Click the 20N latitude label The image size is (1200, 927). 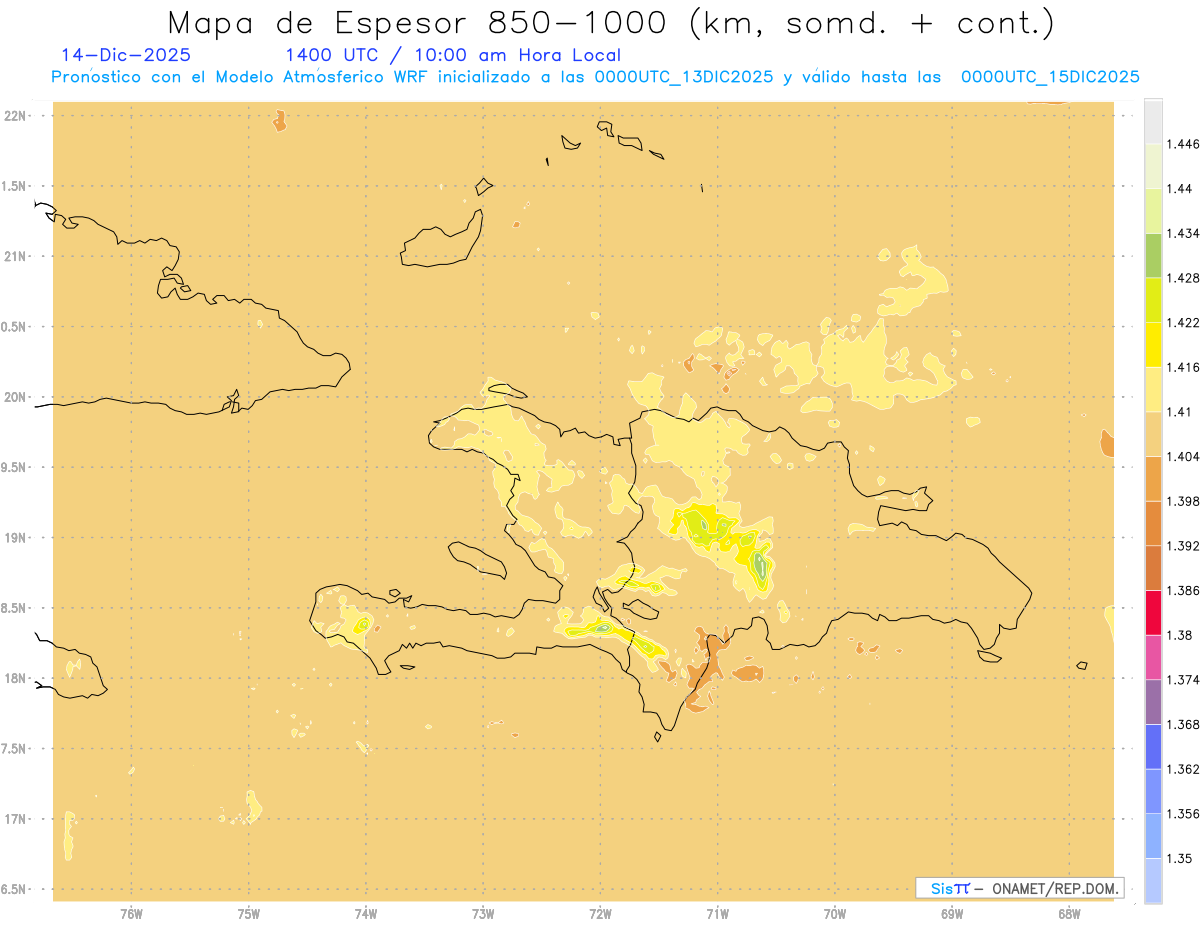(x=16, y=397)
